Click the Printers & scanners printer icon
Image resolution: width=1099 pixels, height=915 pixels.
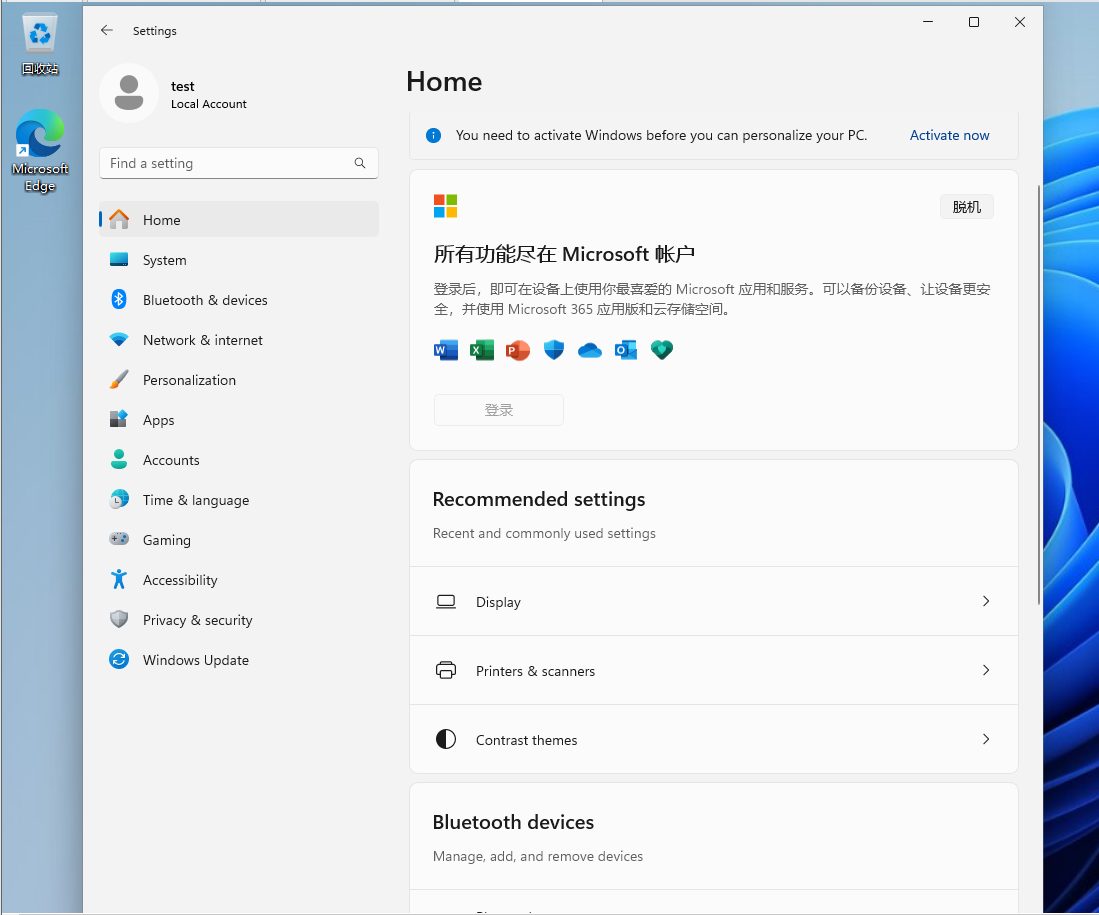click(x=446, y=670)
